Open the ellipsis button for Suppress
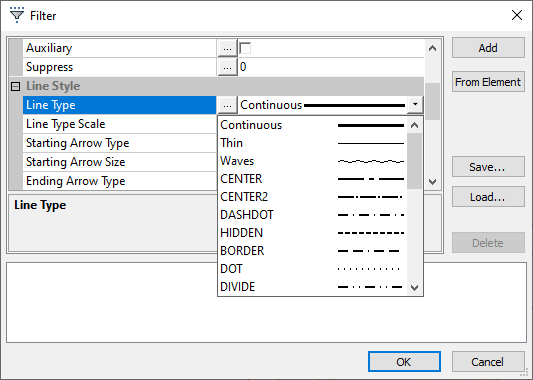 pyautogui.click(x=227, y=67)
